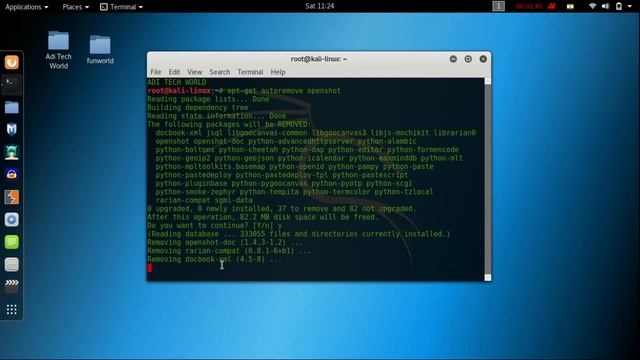Click 'Do you want to continue? [Y/n]' line
This screenshot has height=360, width=640.
[215, 226]
